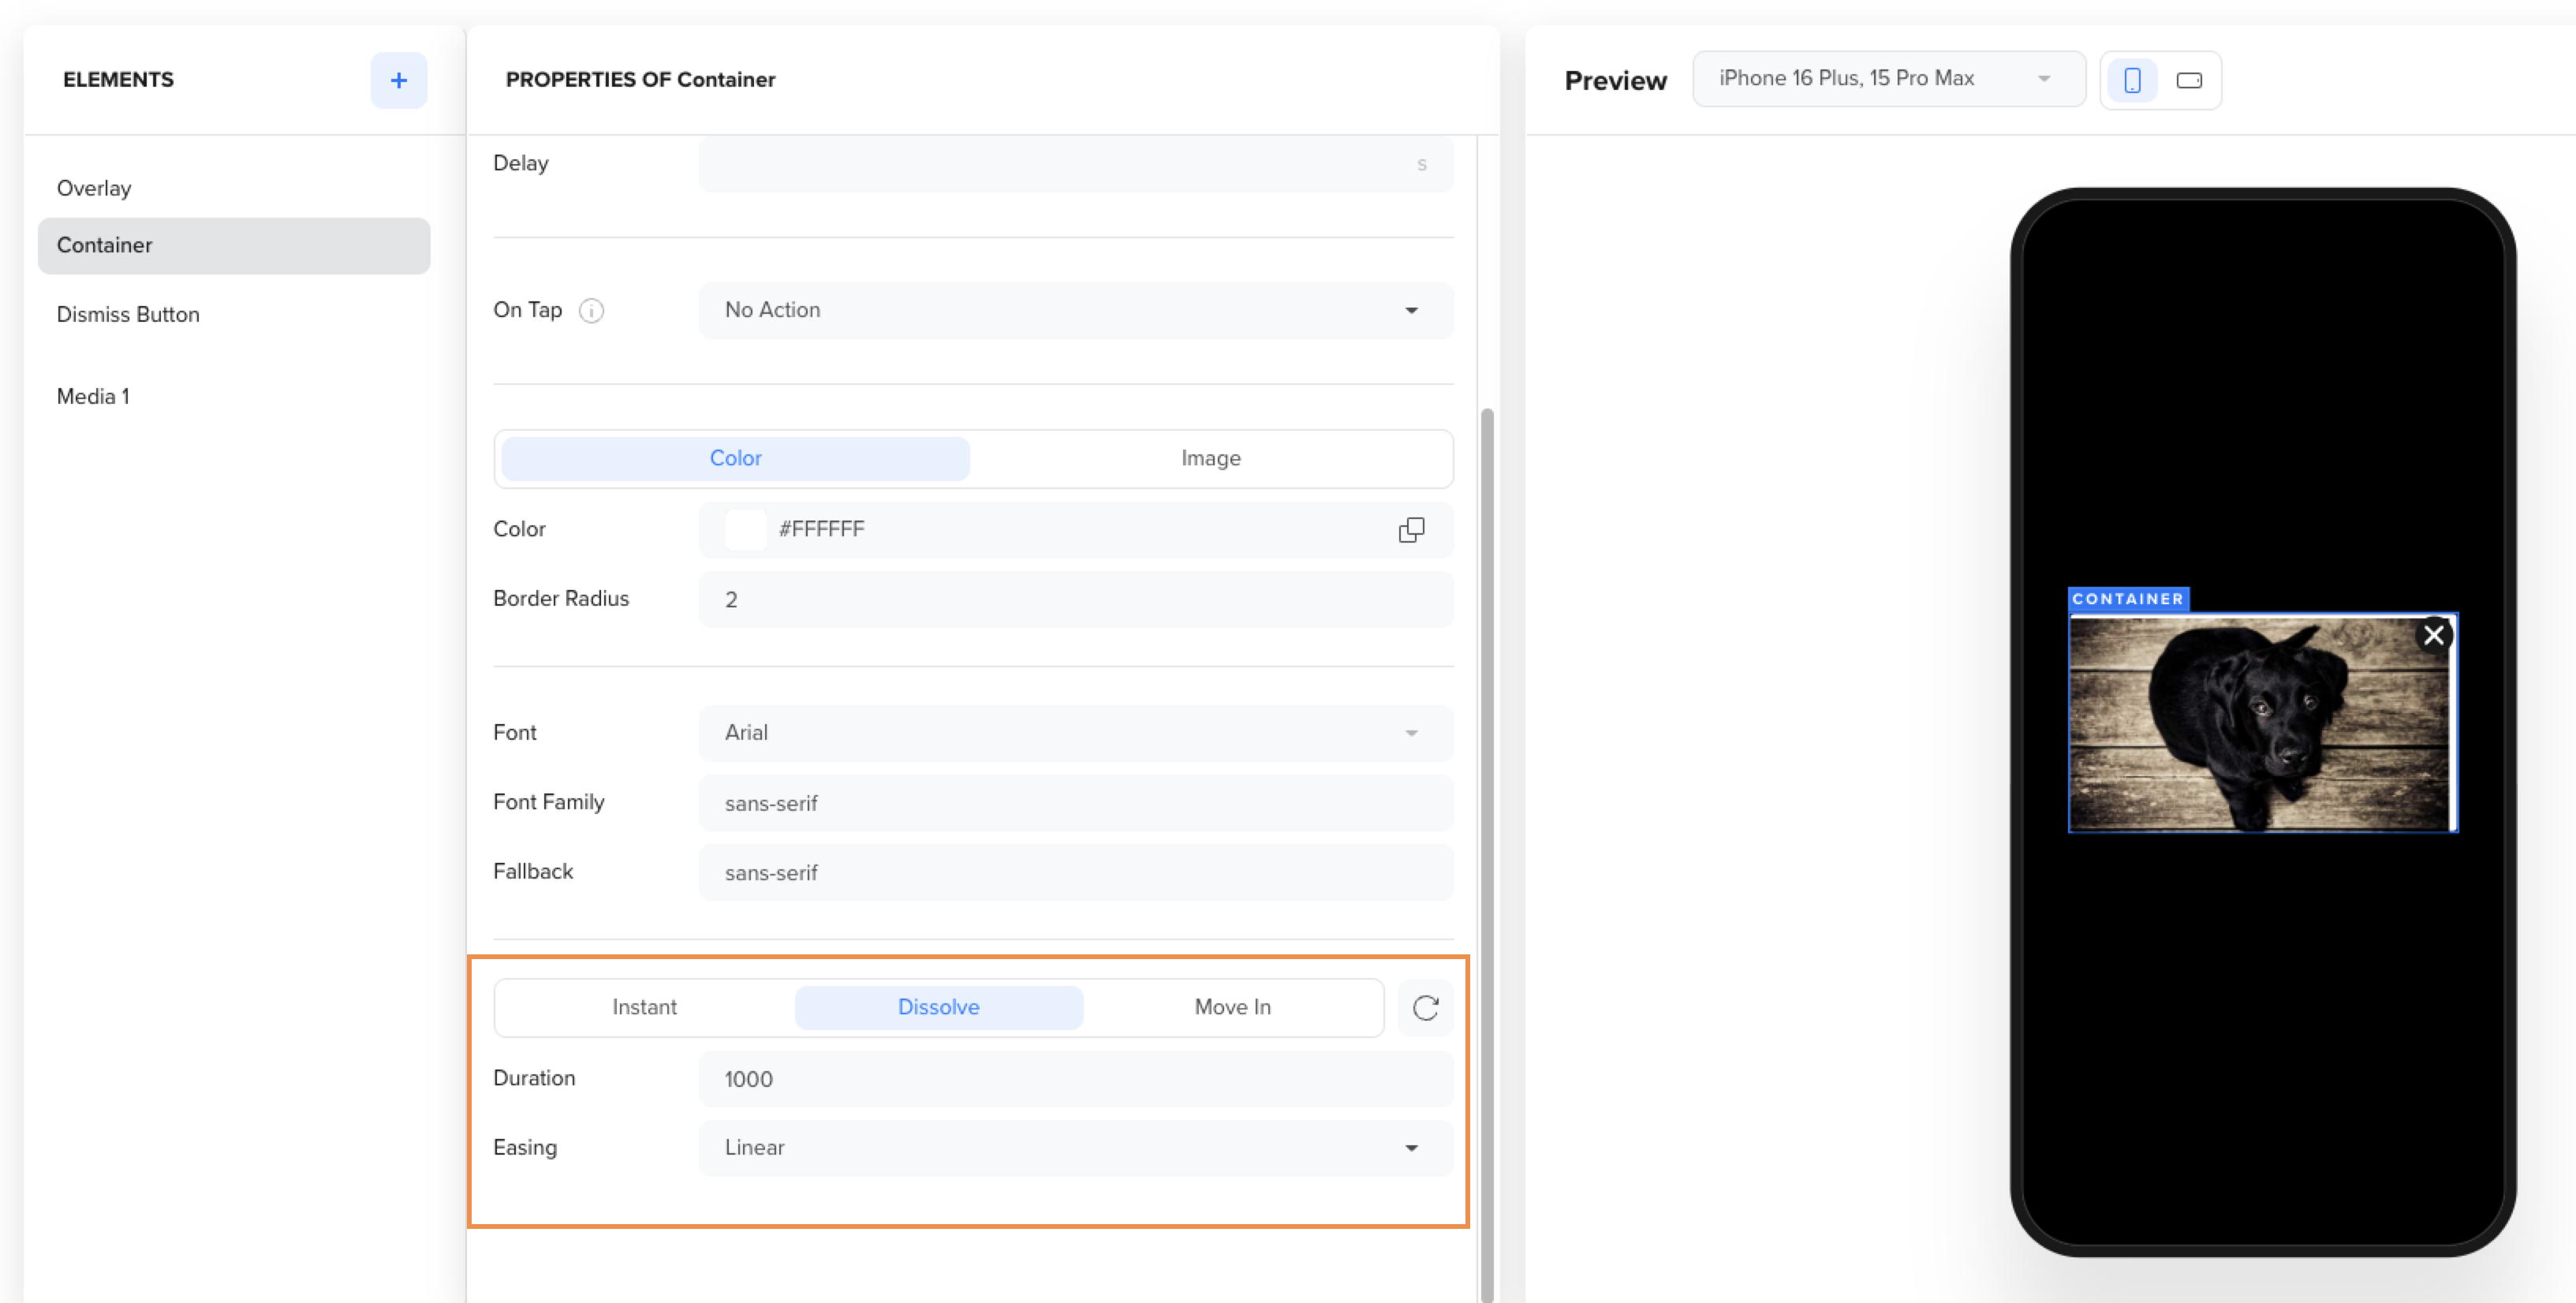
Task: Expand the Easing dropdown set to Linear
Action: tap(1075, 1147)
